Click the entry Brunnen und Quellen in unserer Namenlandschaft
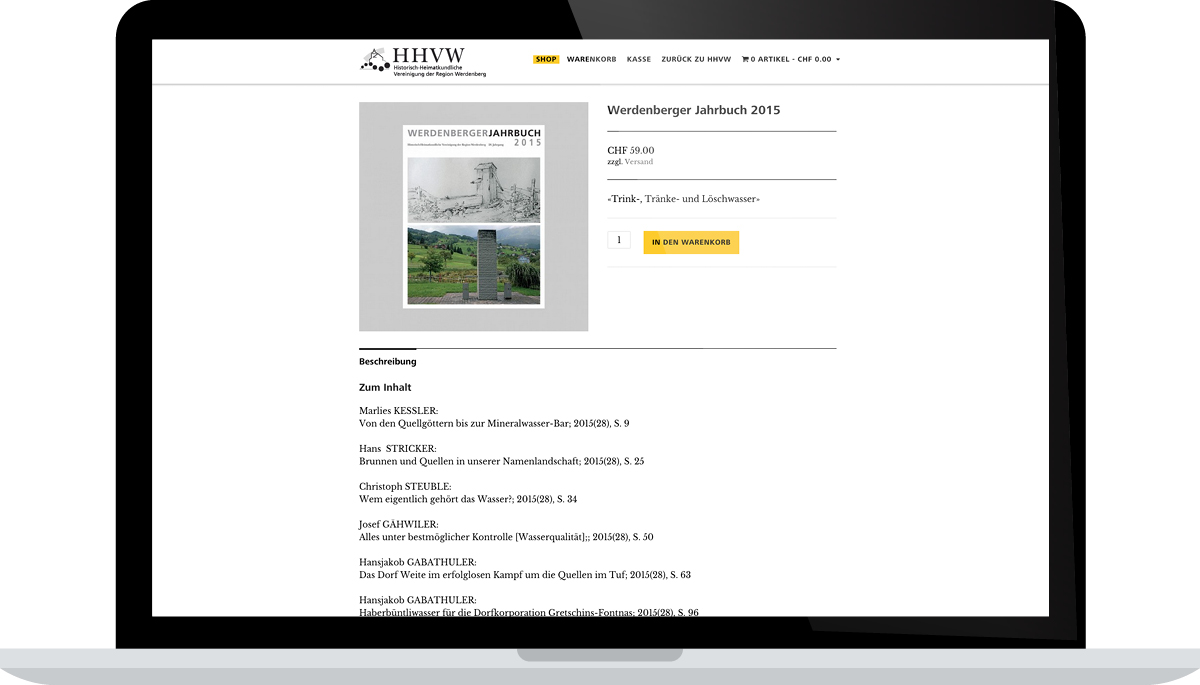This screenshot has width=1200, height=685. click(502, 462)
